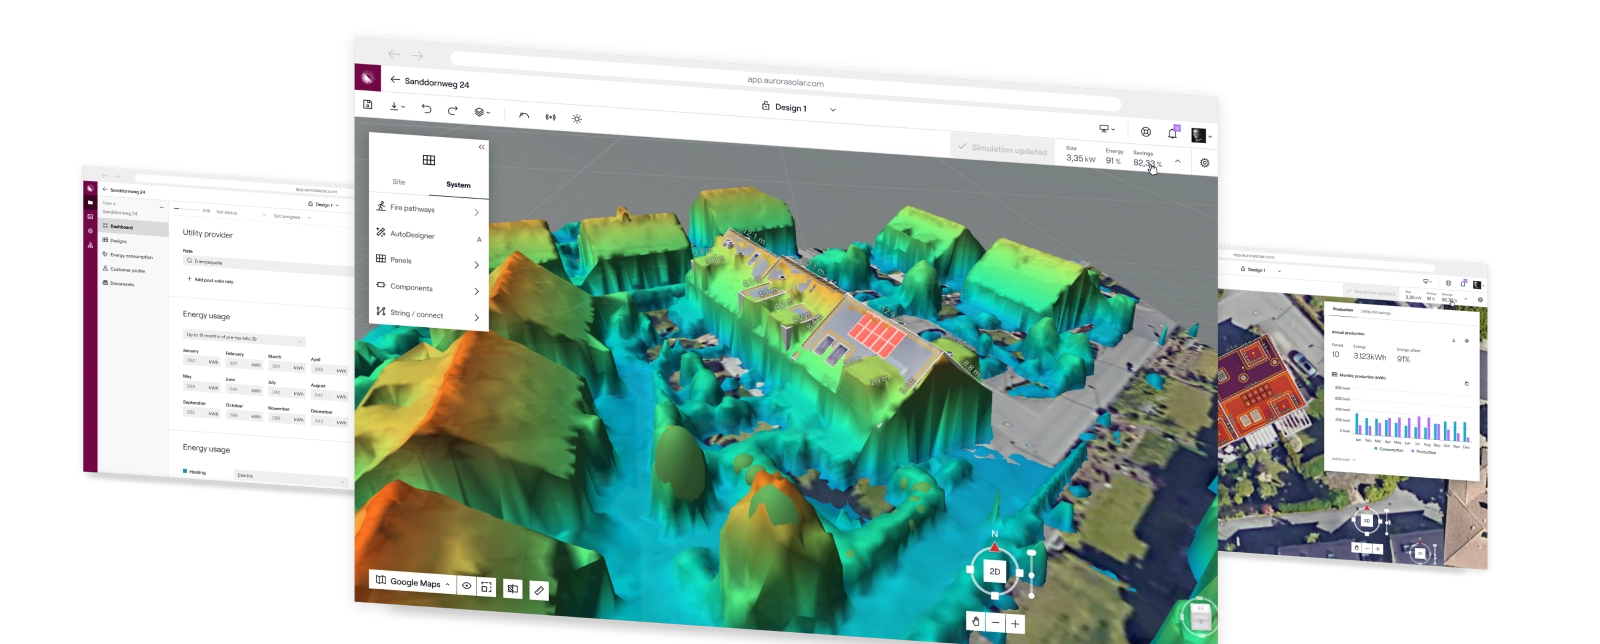Viewport: 1600px width, 644px height.
Task: Switch to 2D view in center window
Action: [x=994, y=571]
